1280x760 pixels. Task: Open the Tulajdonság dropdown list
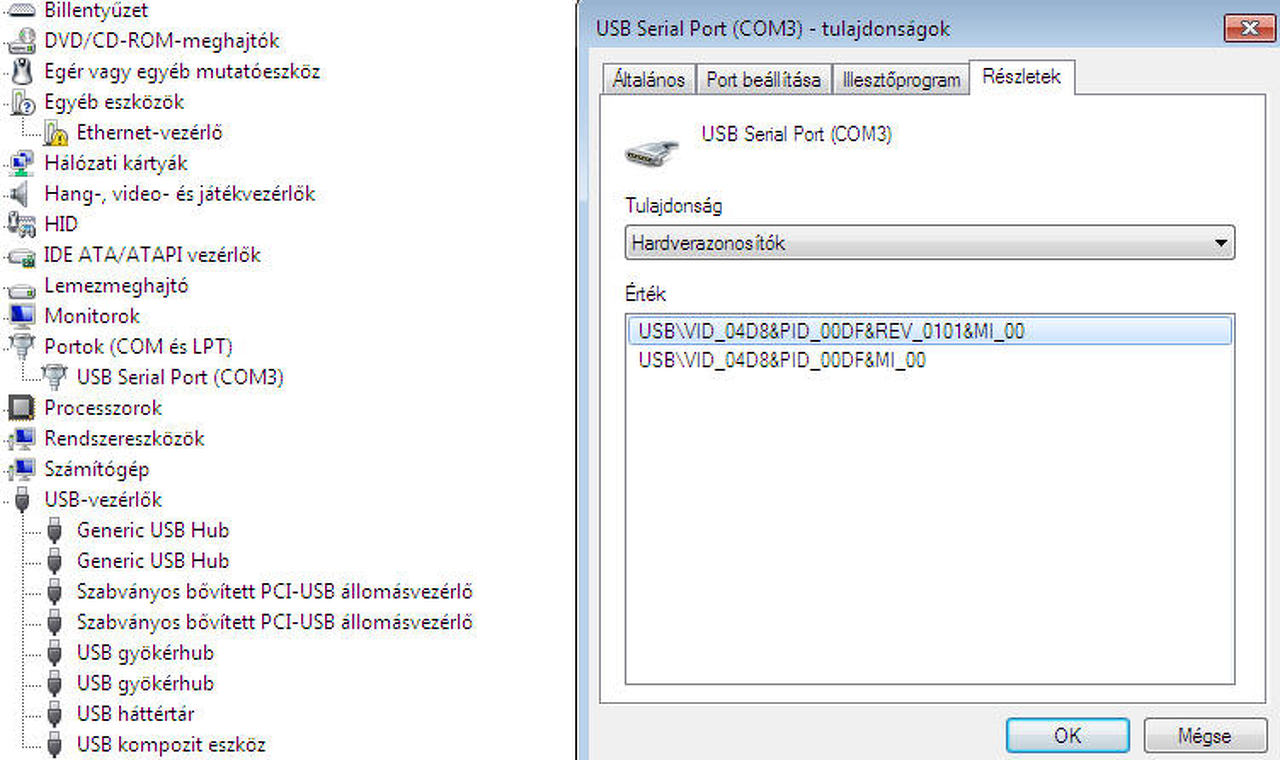click(x=1220, y=243)
